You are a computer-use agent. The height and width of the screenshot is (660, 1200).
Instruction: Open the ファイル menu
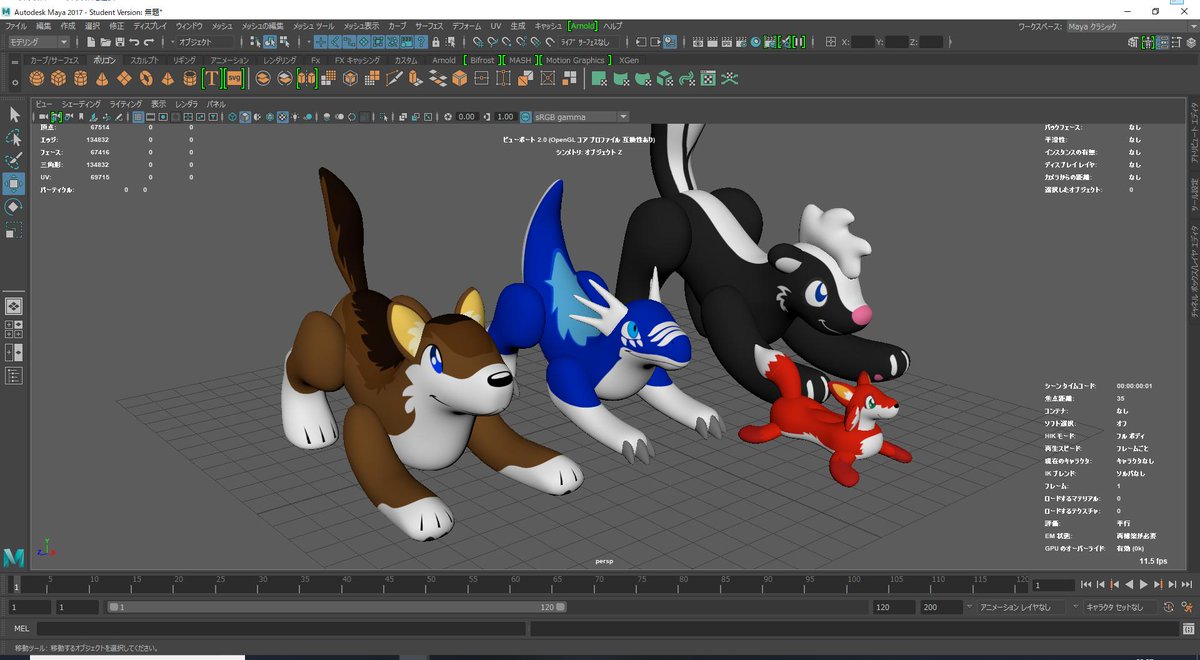click(17, 25)
